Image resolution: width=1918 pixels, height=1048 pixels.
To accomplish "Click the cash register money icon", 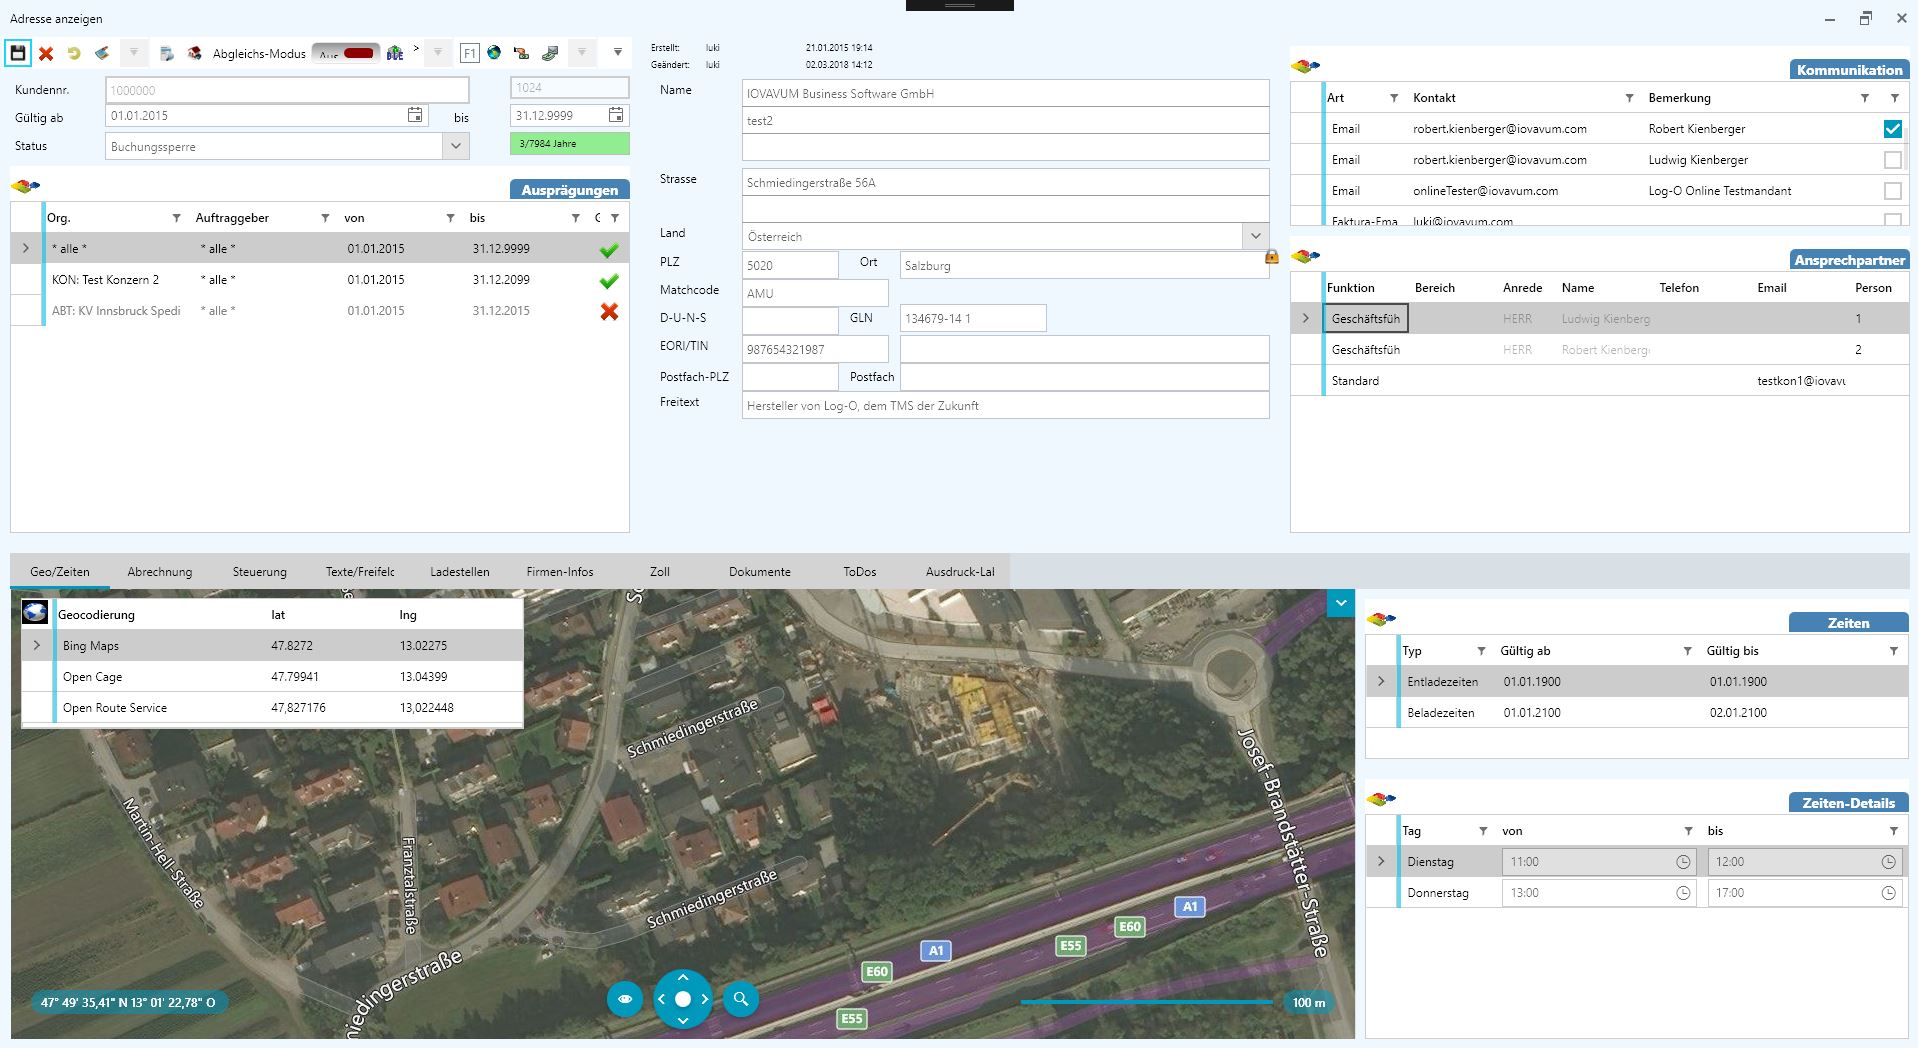I will (550, 53).
